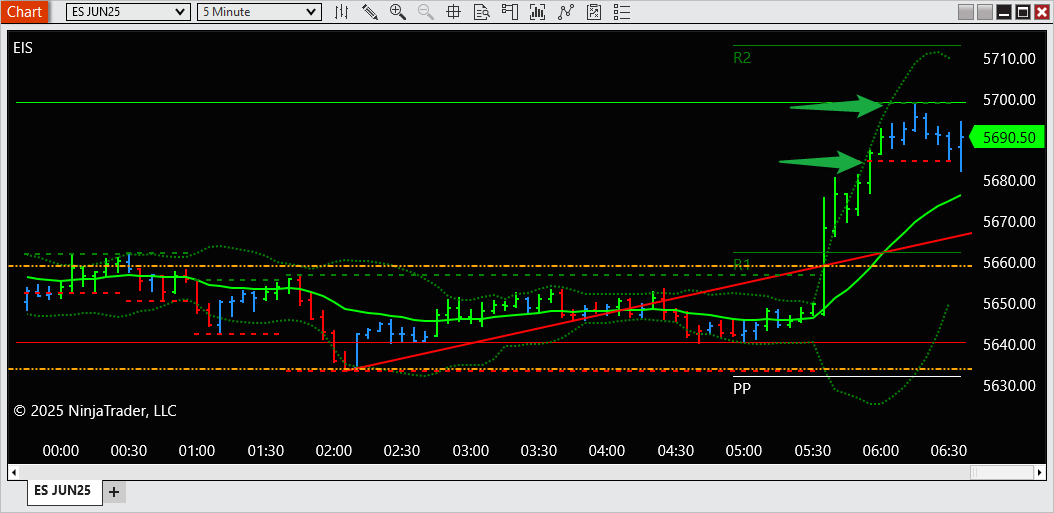Open the Data Series dialog

click(537, 11)
